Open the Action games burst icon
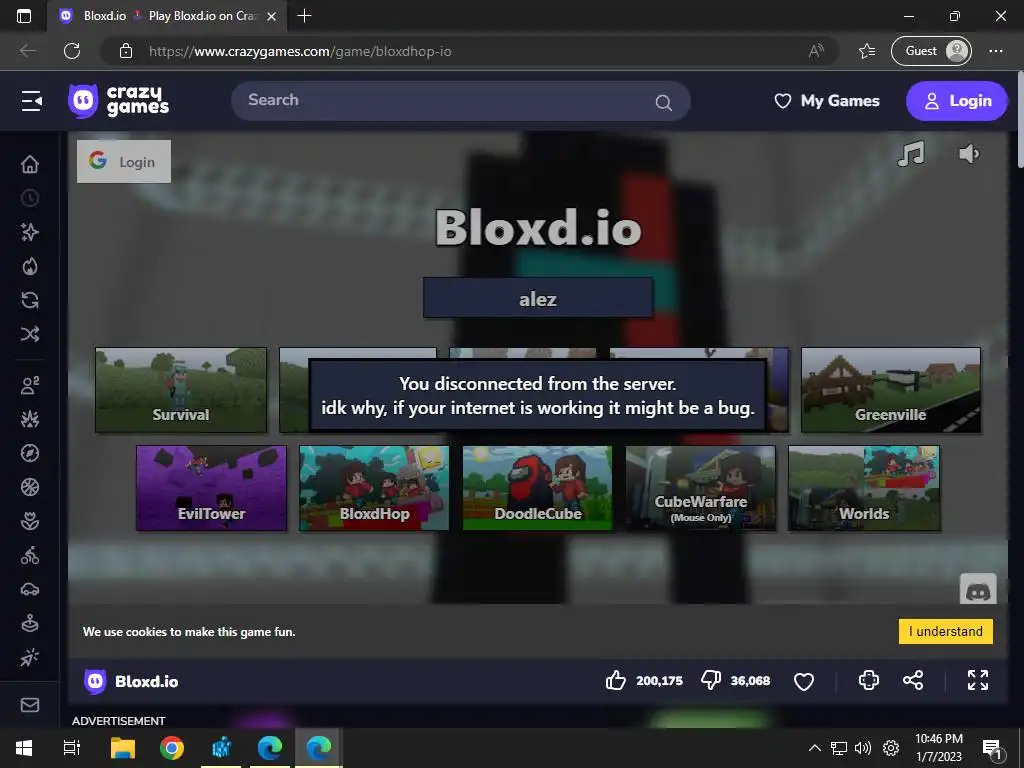The width and height of the screenshot is (1024, 768). pos(30,419)
